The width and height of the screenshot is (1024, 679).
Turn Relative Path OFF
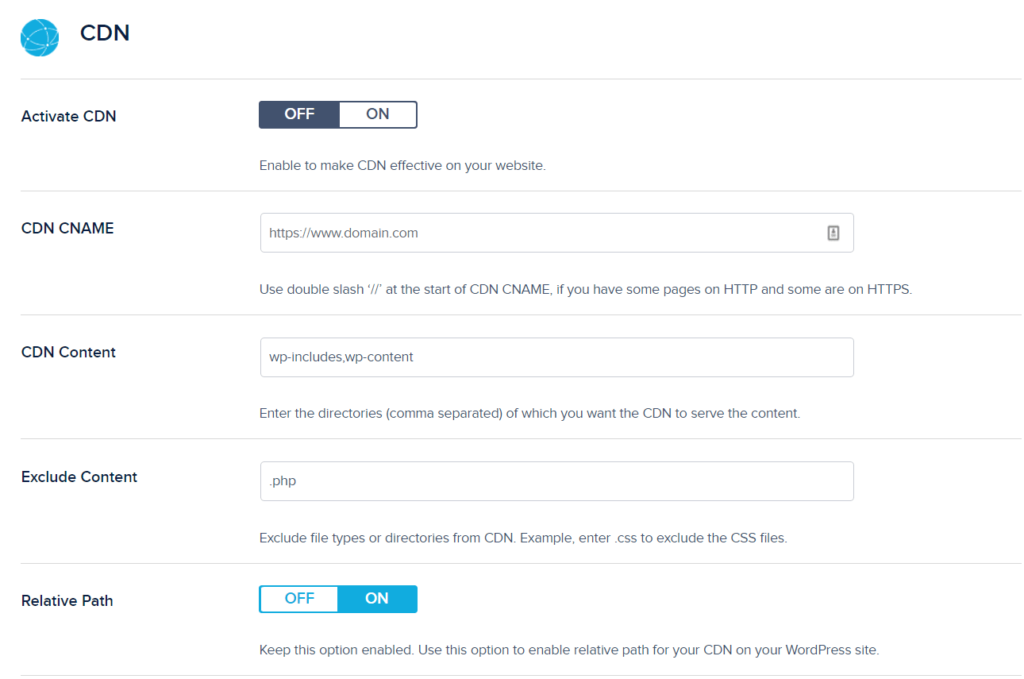299,599
